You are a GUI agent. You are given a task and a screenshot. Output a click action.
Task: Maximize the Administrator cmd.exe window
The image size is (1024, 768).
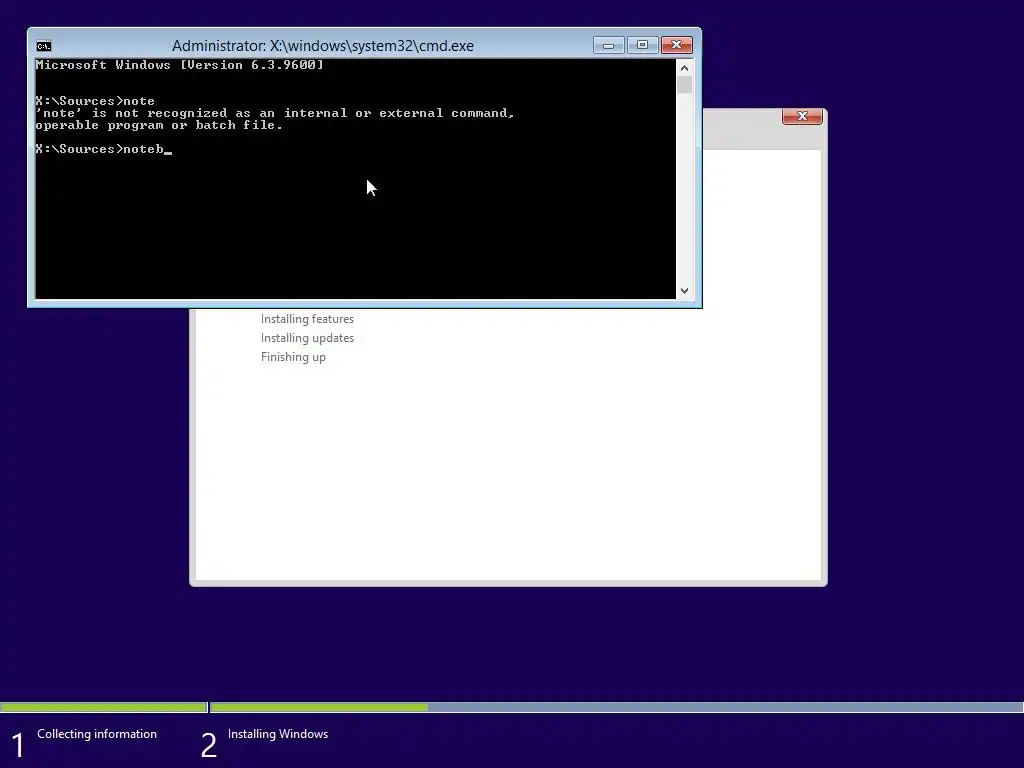[x=643, y=45]
